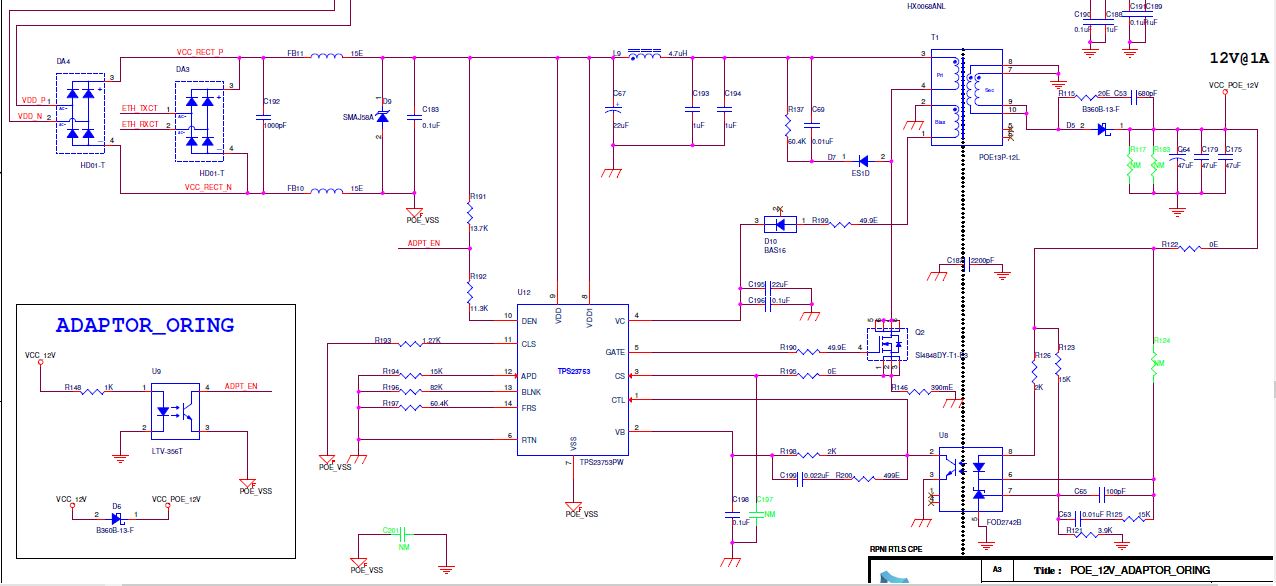Select the FB11 ferrite bead
The width and height of the screenshot is (1276, 586).
tap(326, 57)
